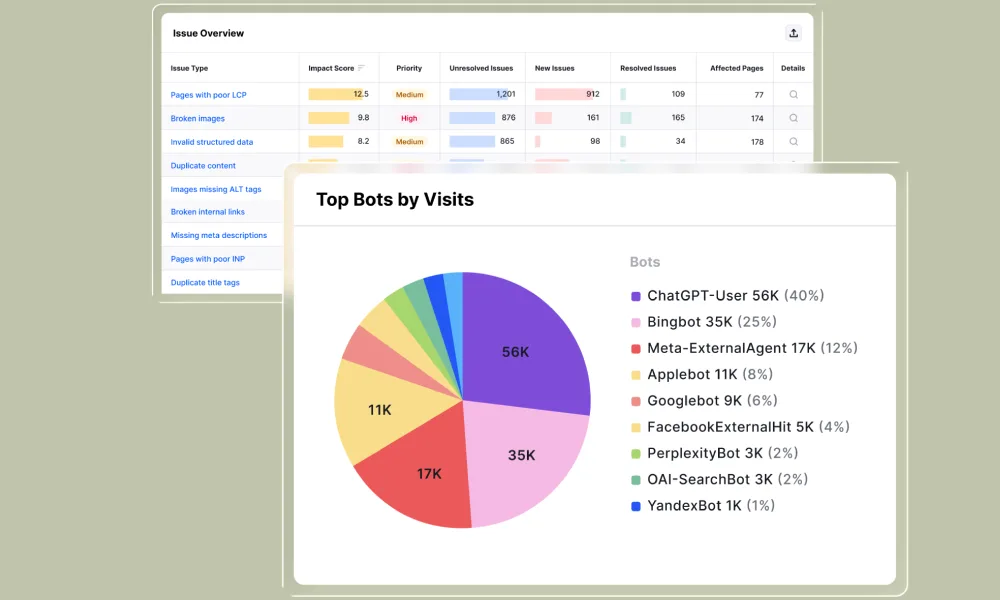1000x600 pixels.
Task: Click the Affected Pages column header
Action: tap(737, 68)
